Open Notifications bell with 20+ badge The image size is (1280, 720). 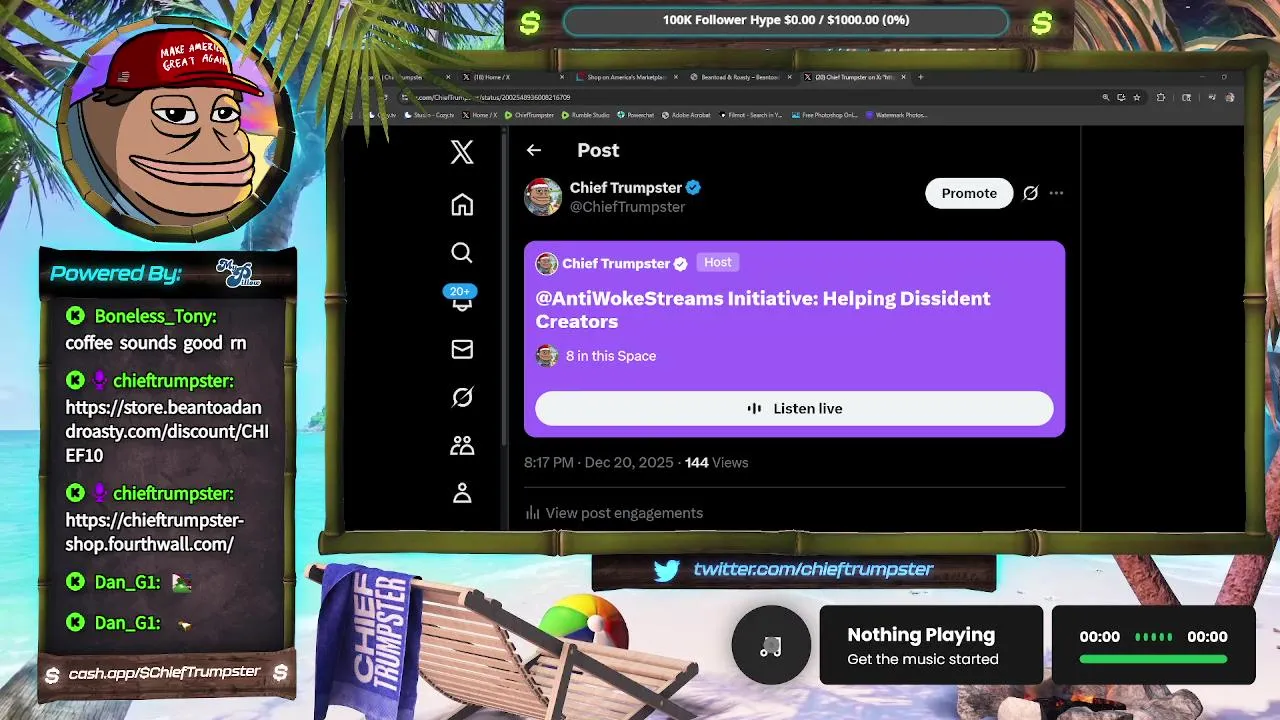461,299
